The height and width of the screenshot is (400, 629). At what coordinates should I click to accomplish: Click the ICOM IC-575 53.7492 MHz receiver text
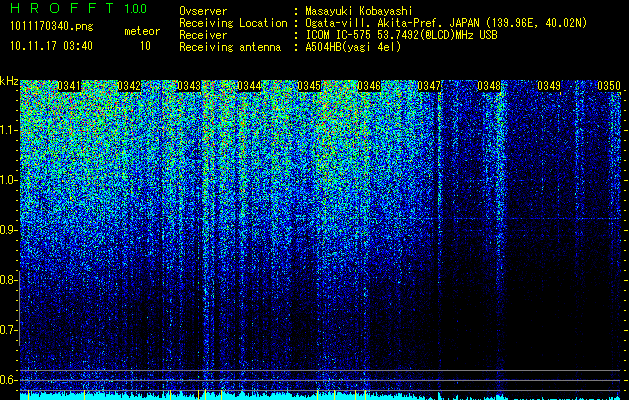(402, 35)
